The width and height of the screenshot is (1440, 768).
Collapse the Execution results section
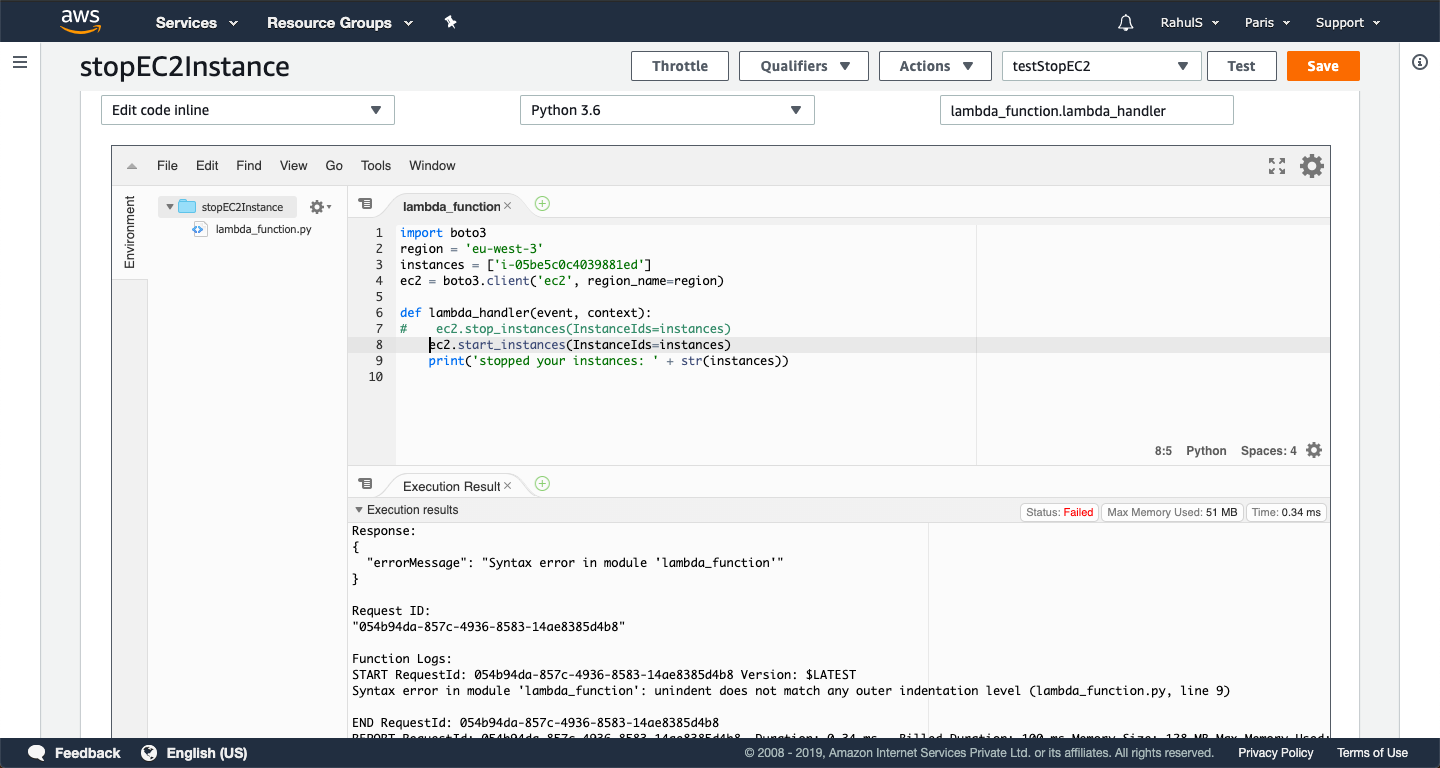click(x=359, y=510)
